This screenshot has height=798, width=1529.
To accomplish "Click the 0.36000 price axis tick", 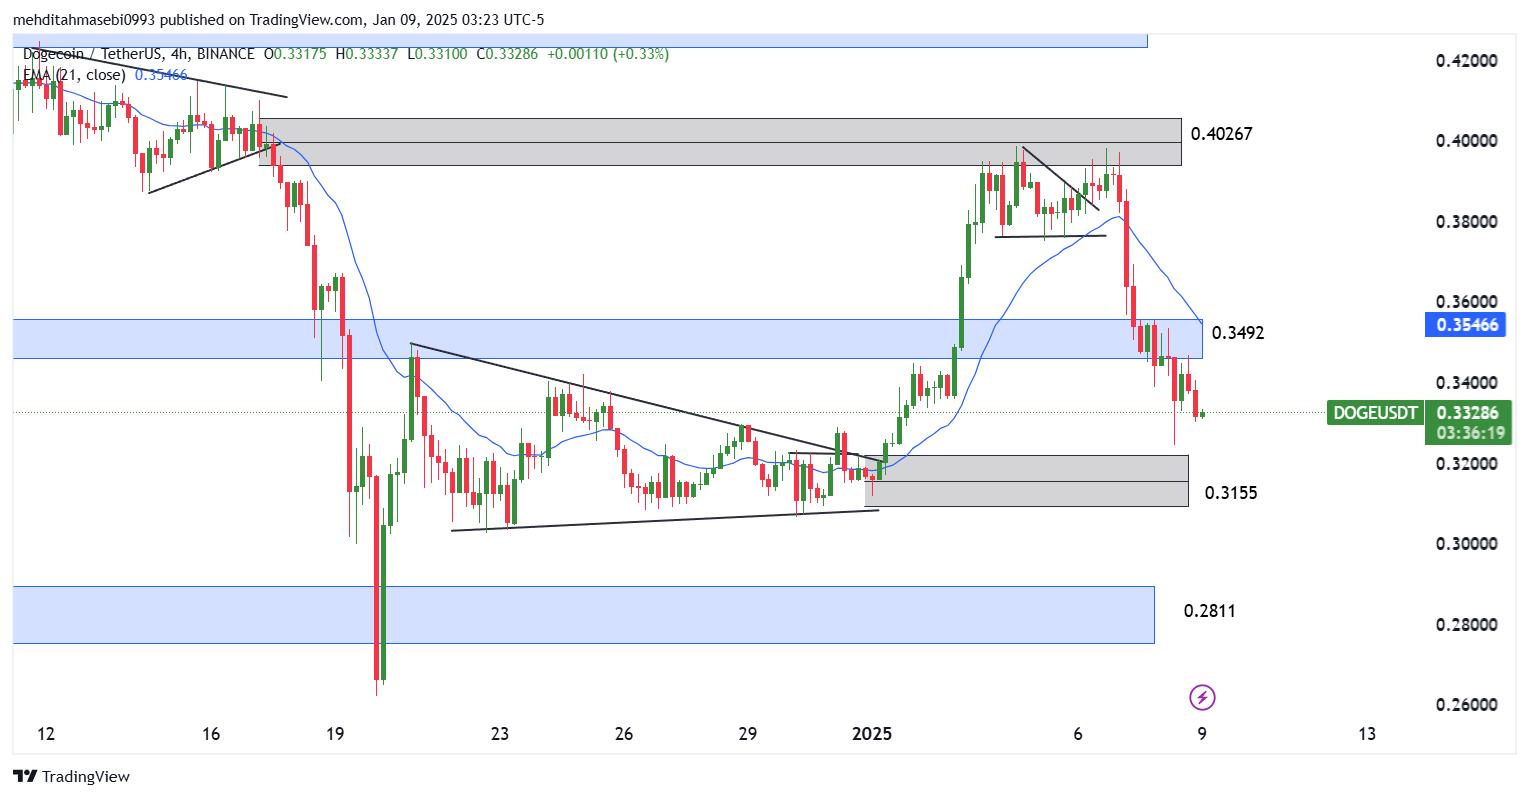I will 1467,302.
